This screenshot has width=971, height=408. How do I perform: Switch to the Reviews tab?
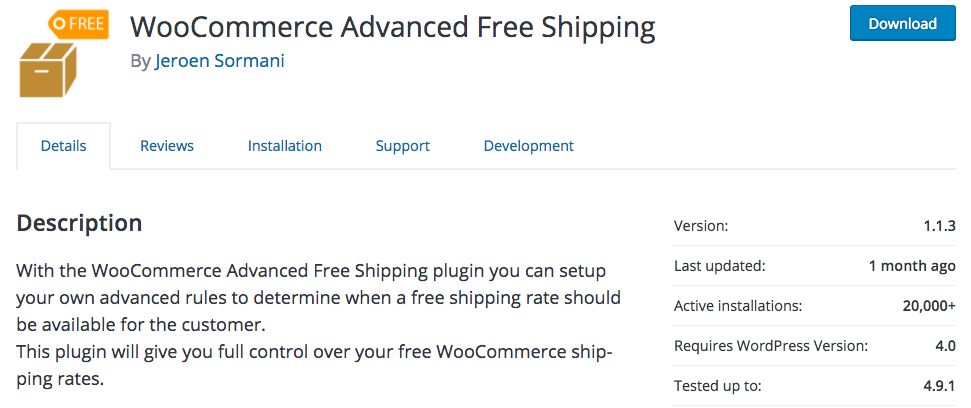[x=167, y=146]
